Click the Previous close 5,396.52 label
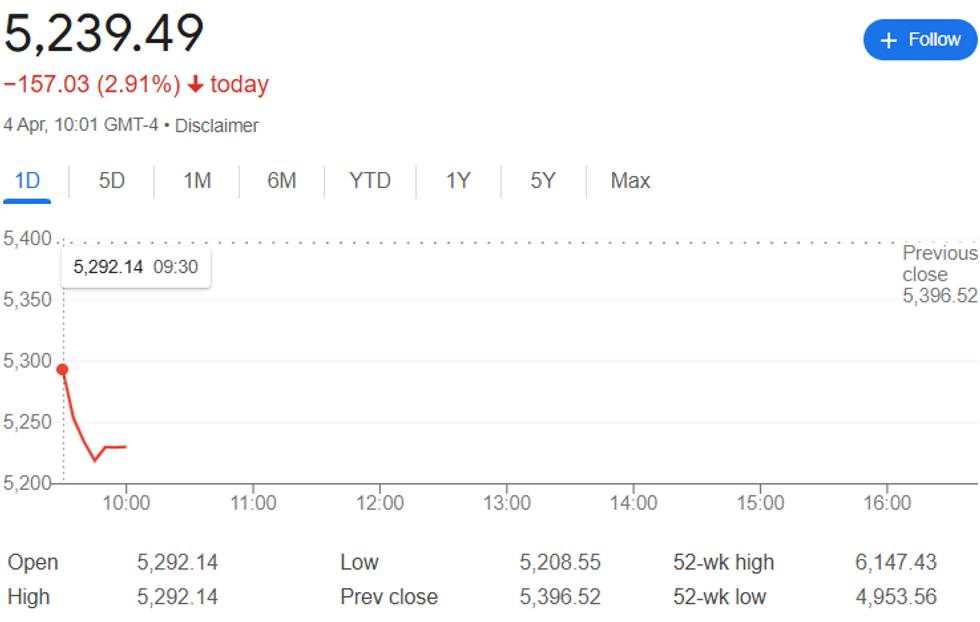Image resolution: width=980 pixels, height=622 pixels. click(940, 274)
